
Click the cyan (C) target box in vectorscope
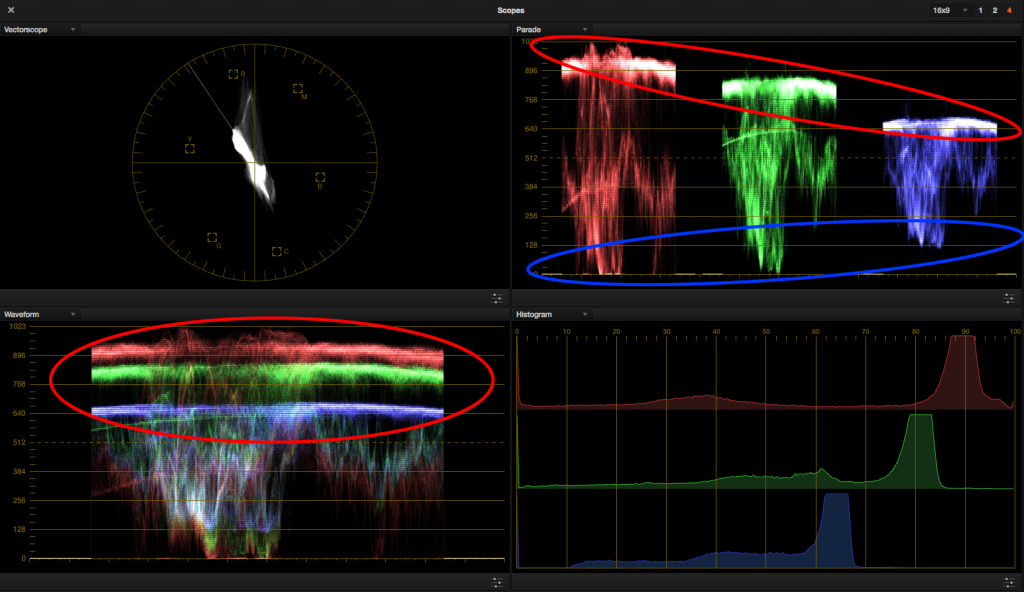point(276,251)
